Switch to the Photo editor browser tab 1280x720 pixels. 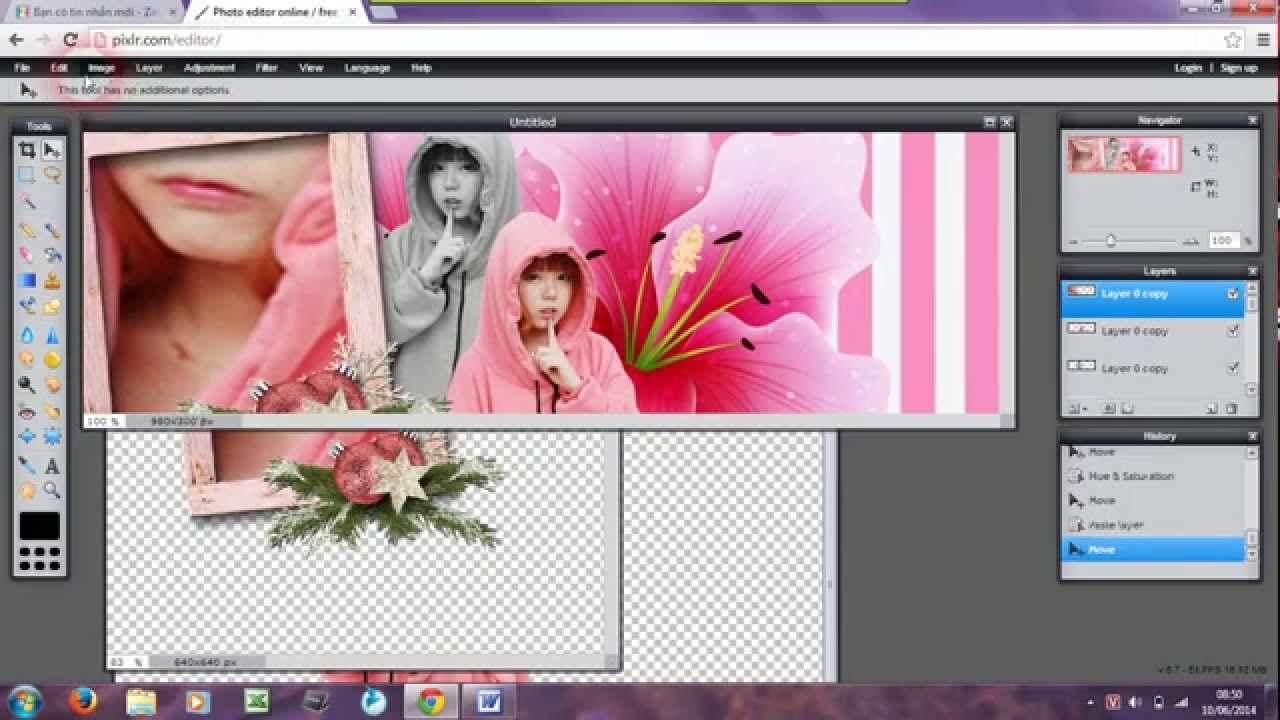[x=260, y=12]
